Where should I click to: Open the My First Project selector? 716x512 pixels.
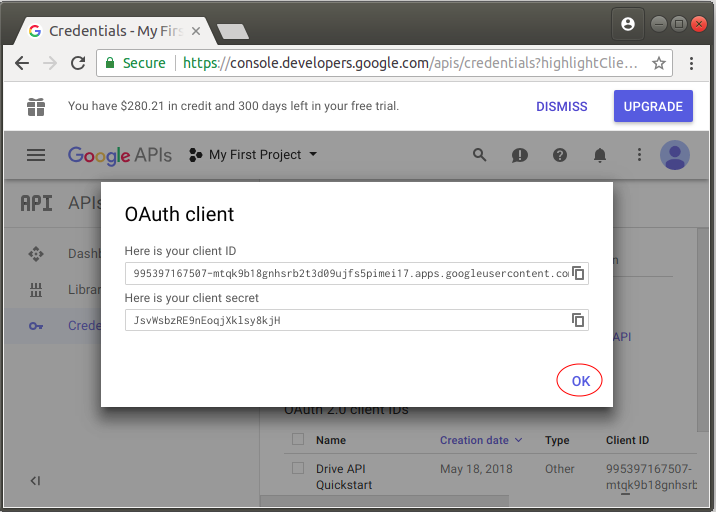(x=253, y=155)
